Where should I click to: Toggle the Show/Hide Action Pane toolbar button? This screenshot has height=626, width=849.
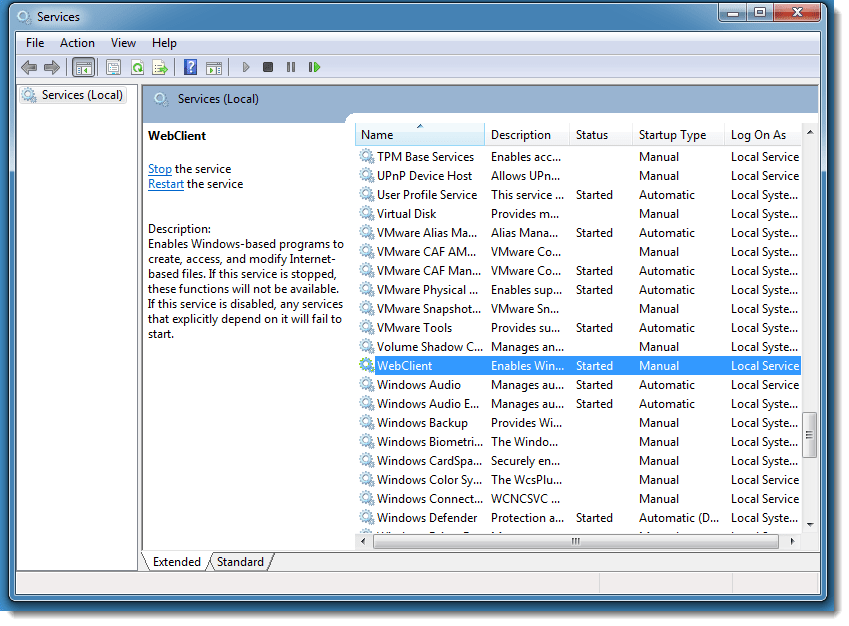(213, 67)
